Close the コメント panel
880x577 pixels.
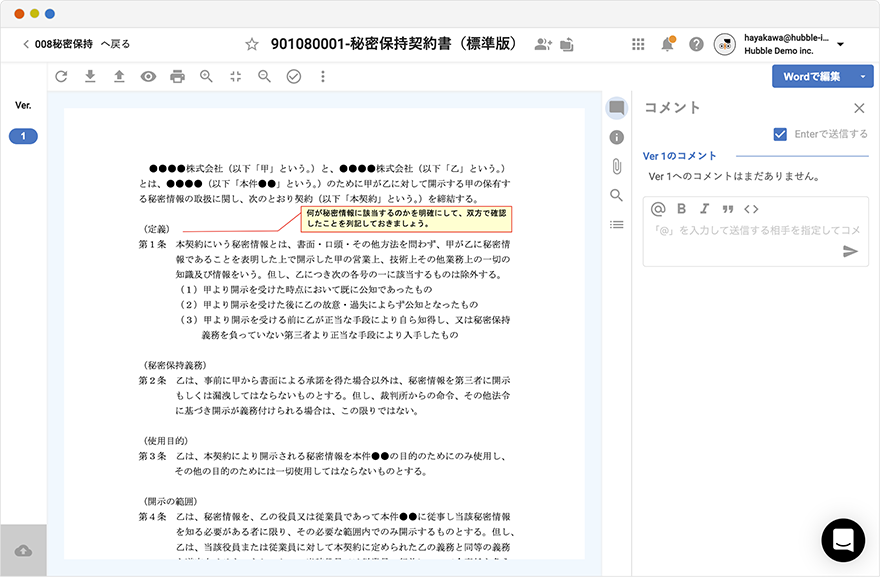[x=859, y=108]
